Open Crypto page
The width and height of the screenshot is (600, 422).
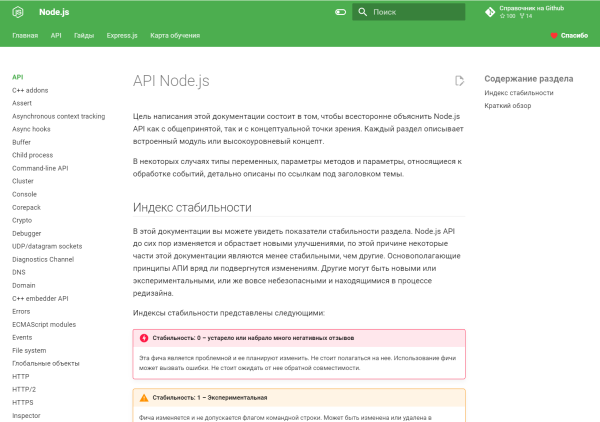[22, 220]
